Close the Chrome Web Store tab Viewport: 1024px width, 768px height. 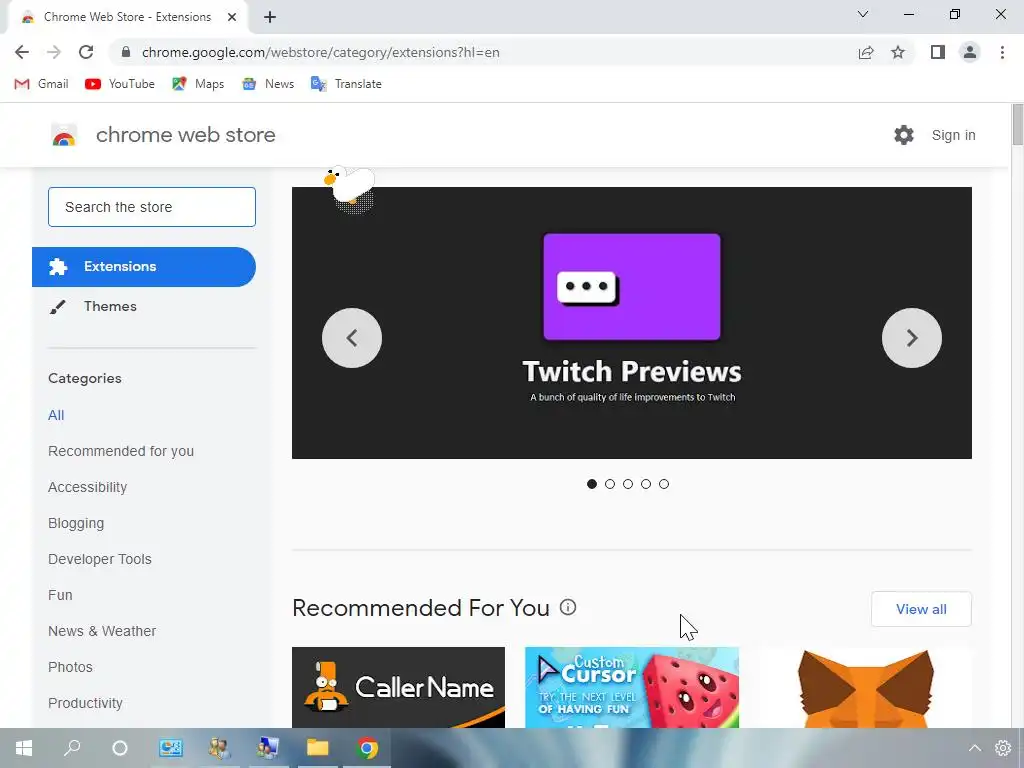coord(232,17)
